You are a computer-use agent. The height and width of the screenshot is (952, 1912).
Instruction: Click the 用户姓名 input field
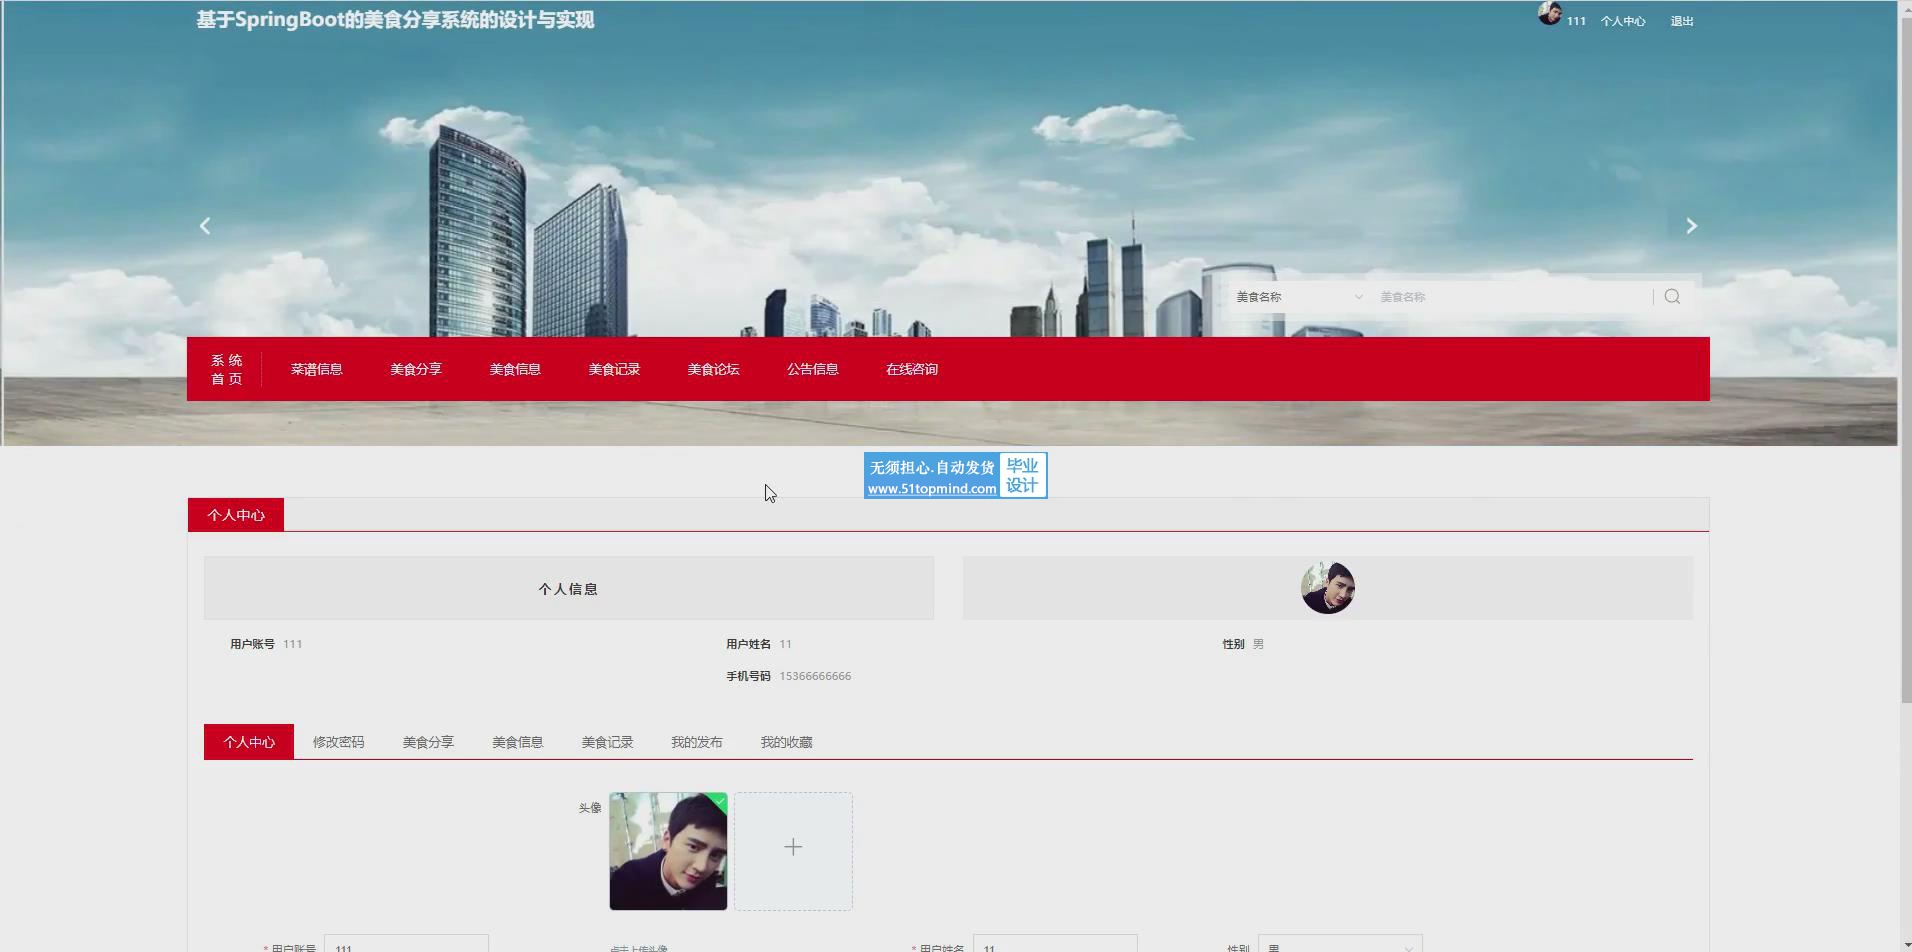[x=1055, y=945]
